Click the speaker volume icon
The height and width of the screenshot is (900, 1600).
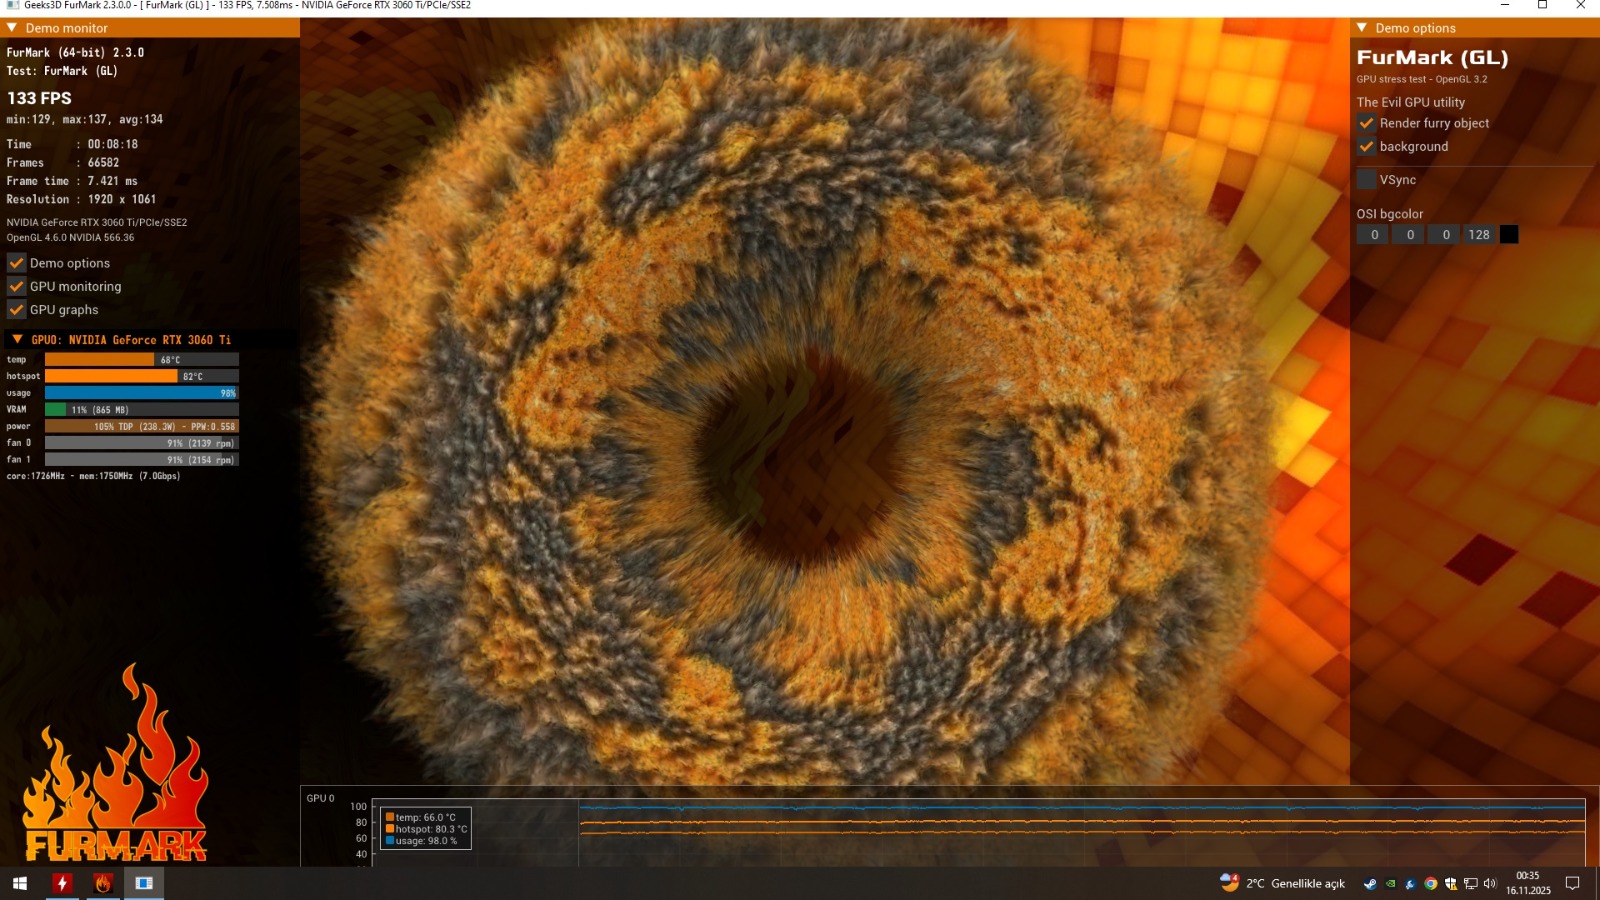pos(1490,884)
